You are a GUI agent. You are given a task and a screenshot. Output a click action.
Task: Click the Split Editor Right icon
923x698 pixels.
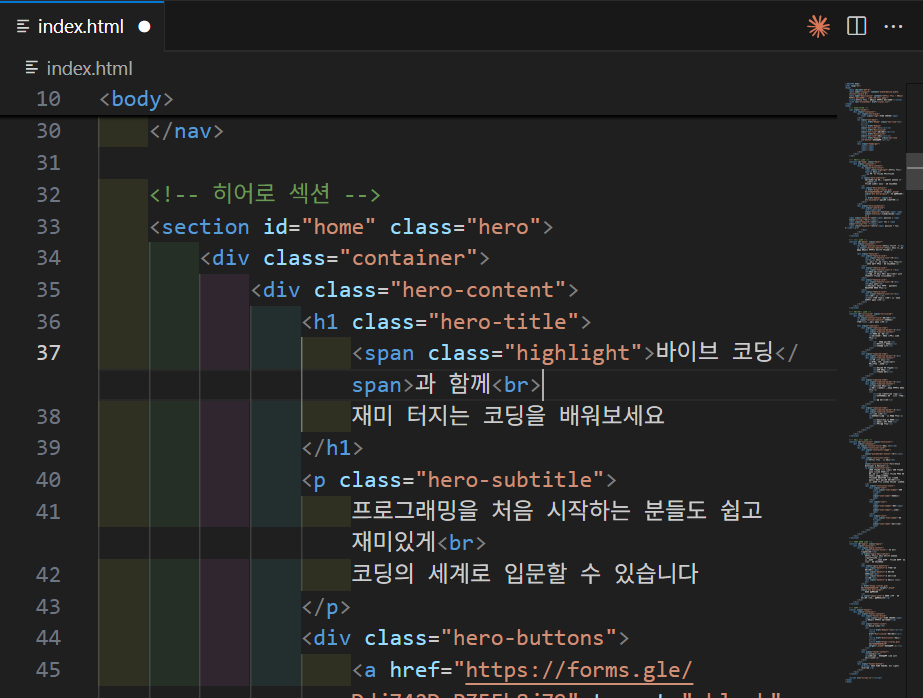(857, 27)
